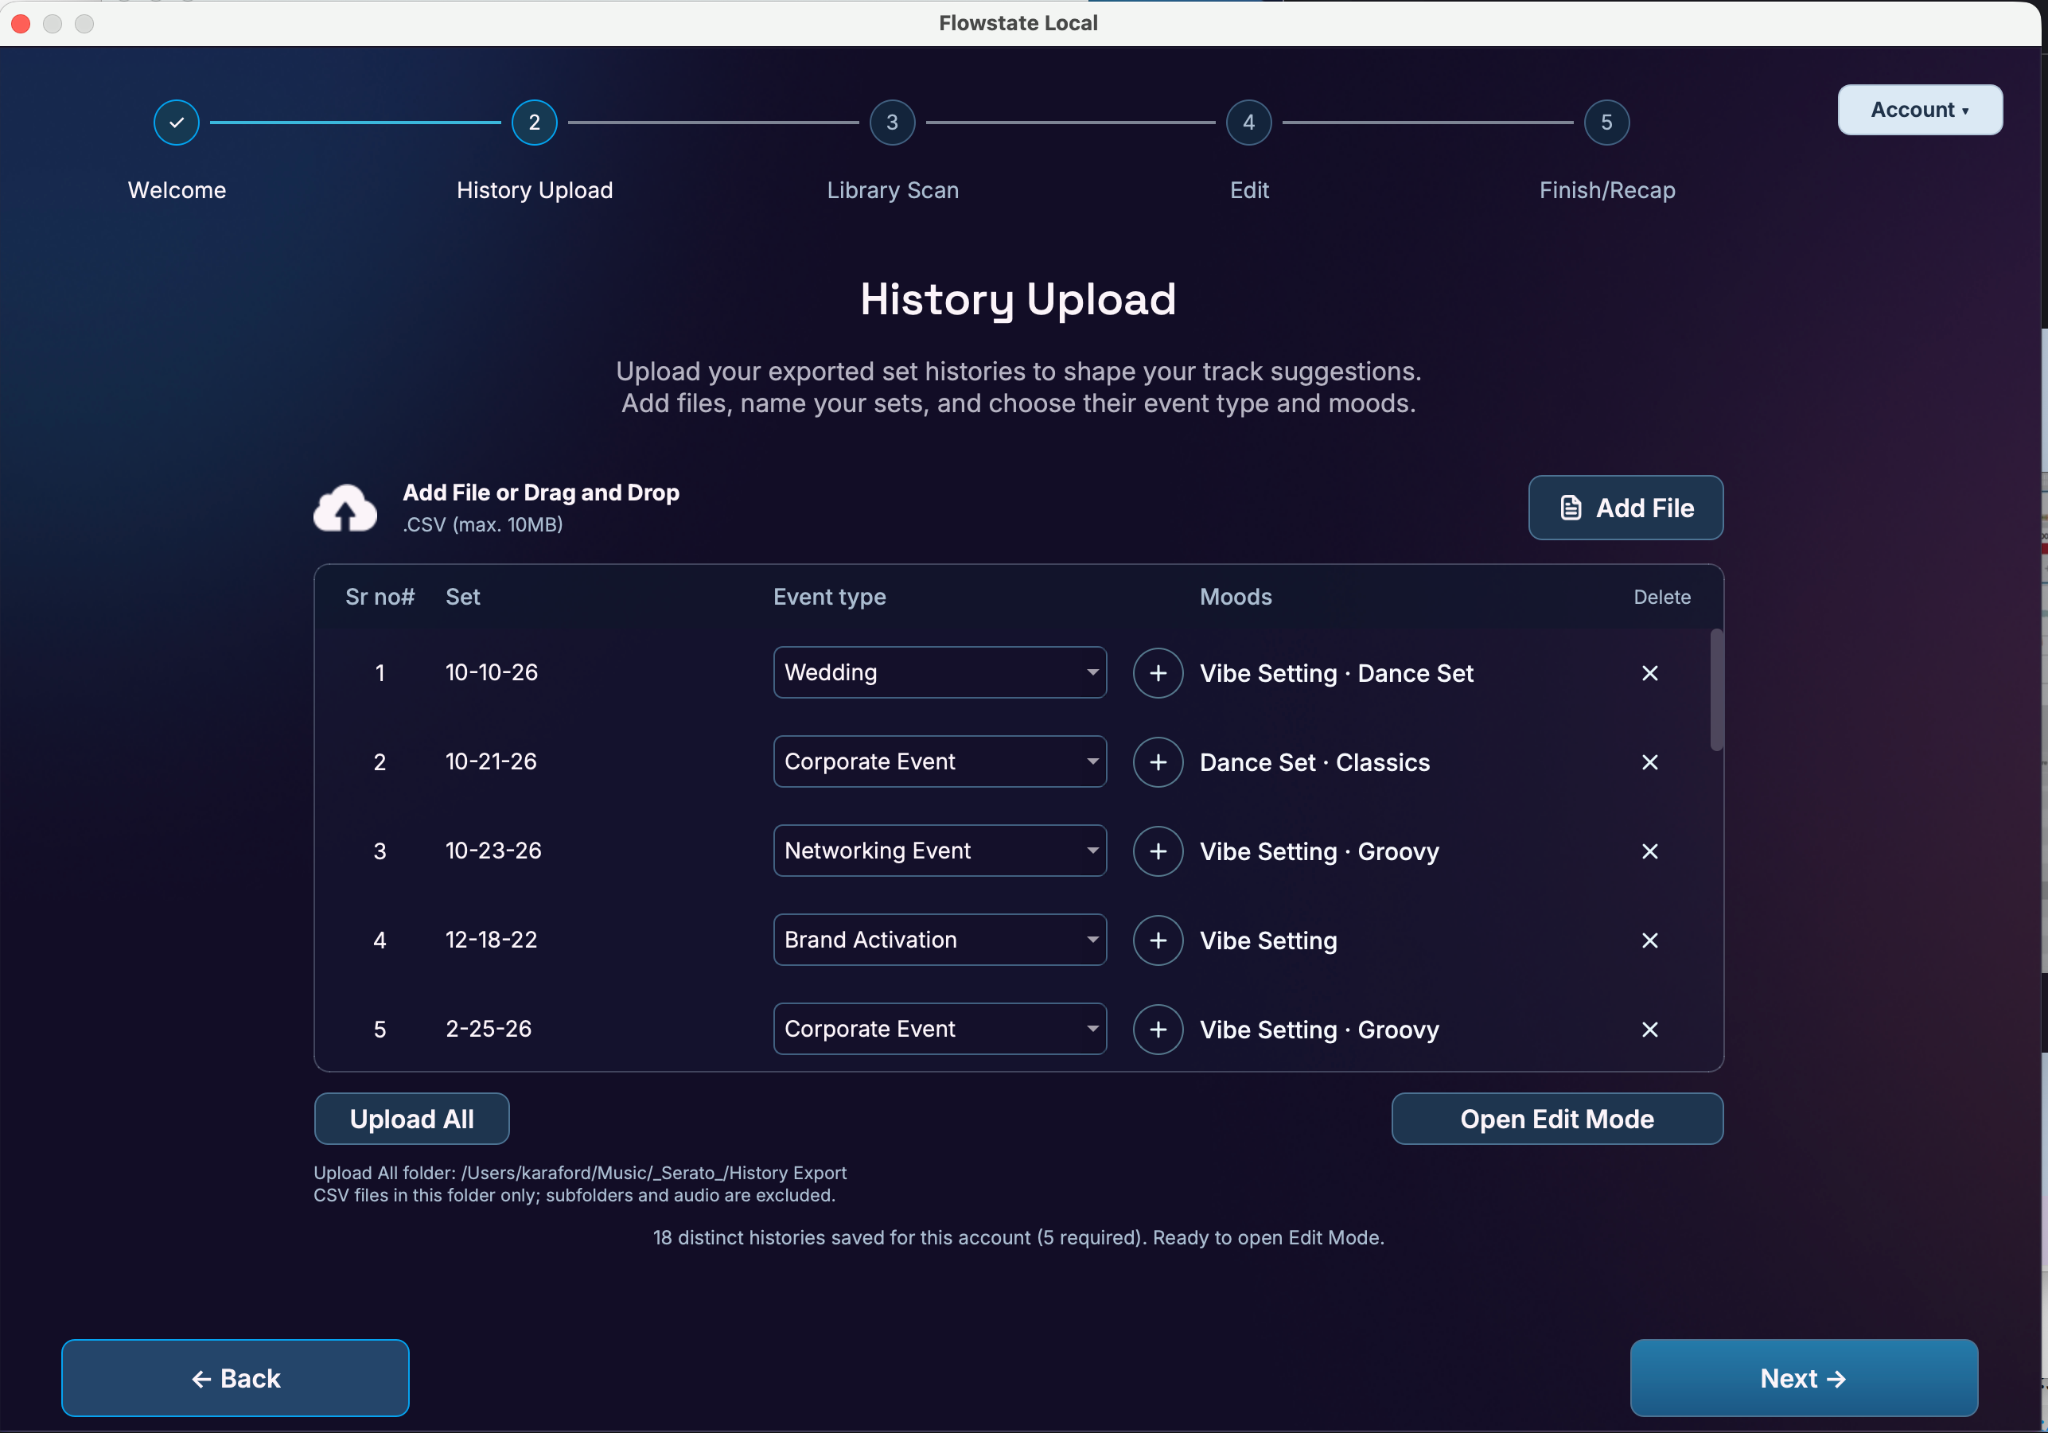This screenshot has height=1433, width=2048.
Task: Open the Wedding event type dropdown
Action: (x=940, y=672)
